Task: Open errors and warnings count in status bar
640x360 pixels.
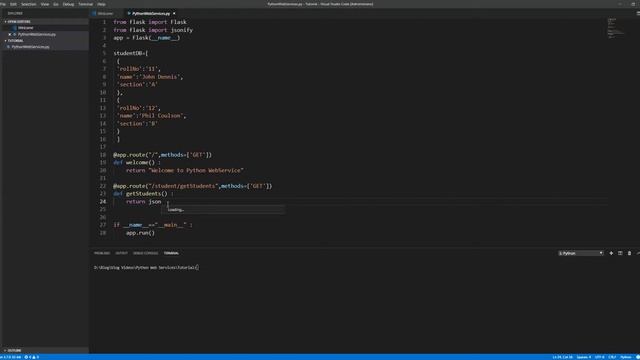Action: [31, 357]
